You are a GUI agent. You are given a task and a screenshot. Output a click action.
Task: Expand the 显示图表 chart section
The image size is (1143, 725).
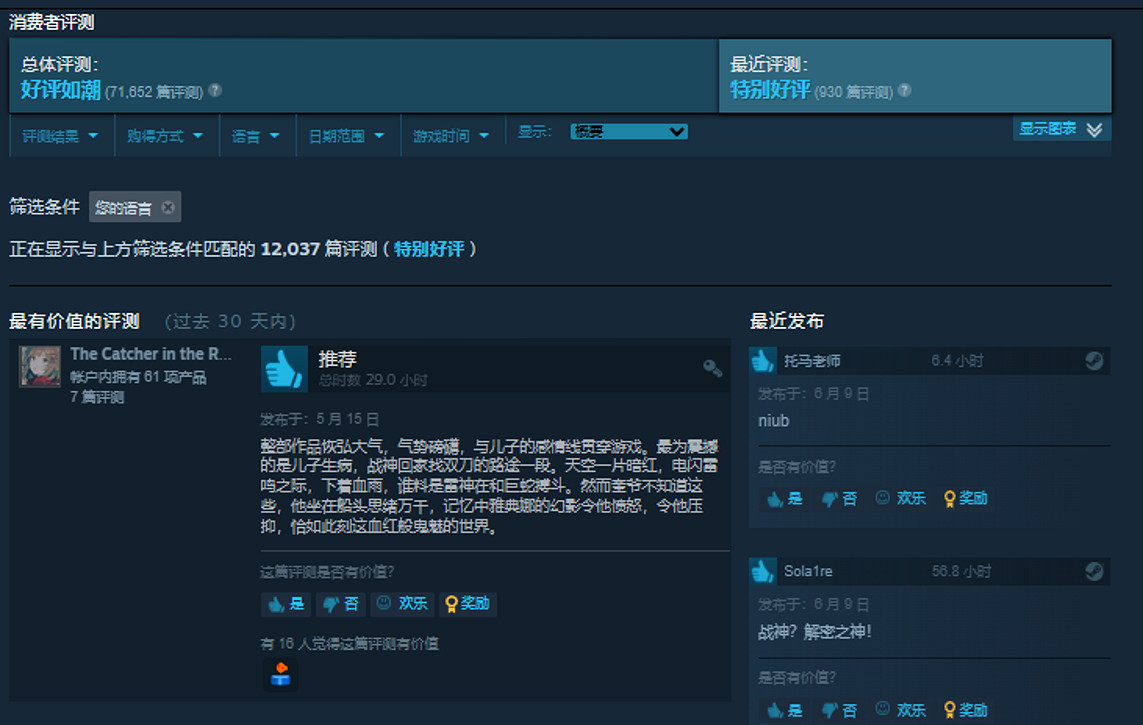1060,129
